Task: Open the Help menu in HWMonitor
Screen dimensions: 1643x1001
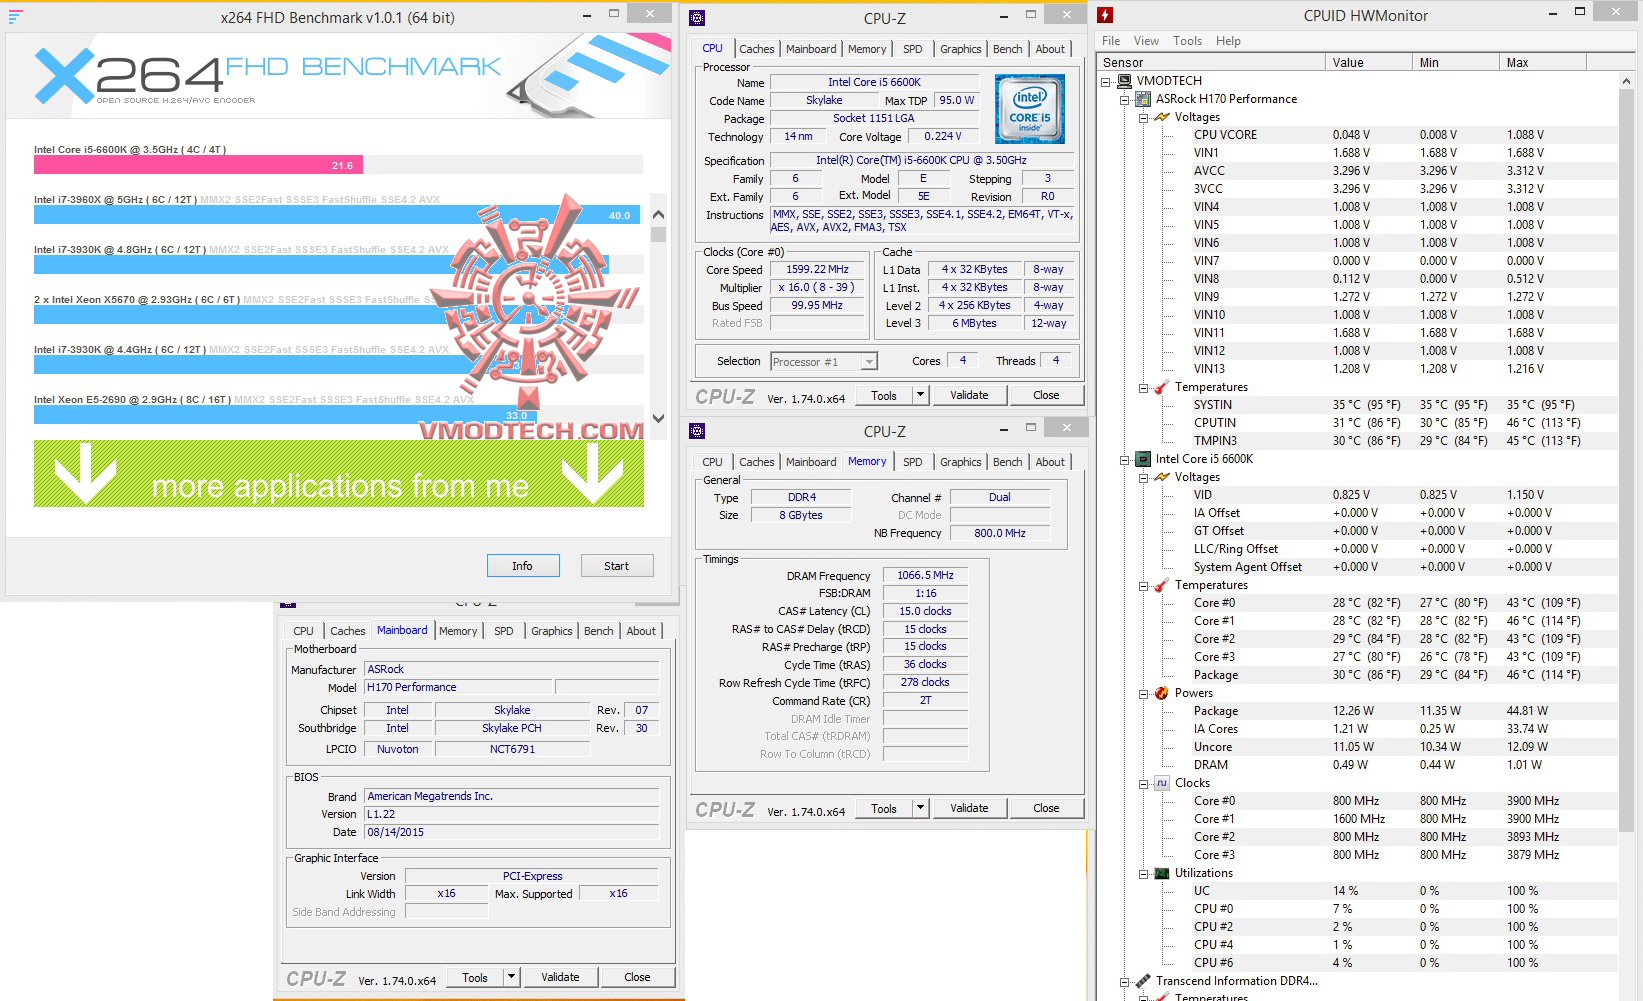Action: [1228, 41]
